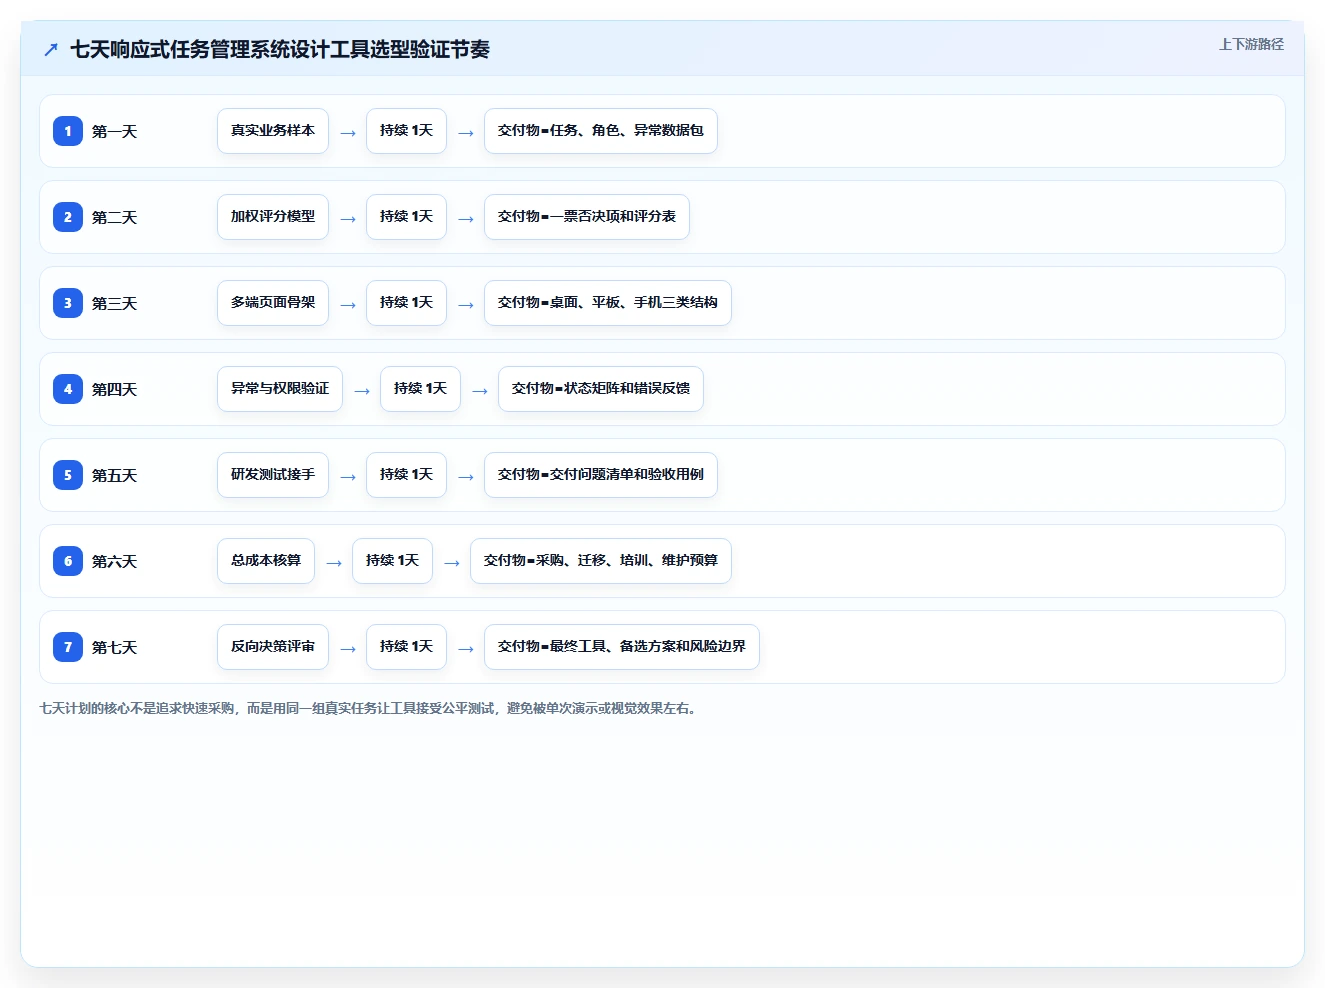Click 持续 1天 chip in 第四天 row

click(420, 389)
